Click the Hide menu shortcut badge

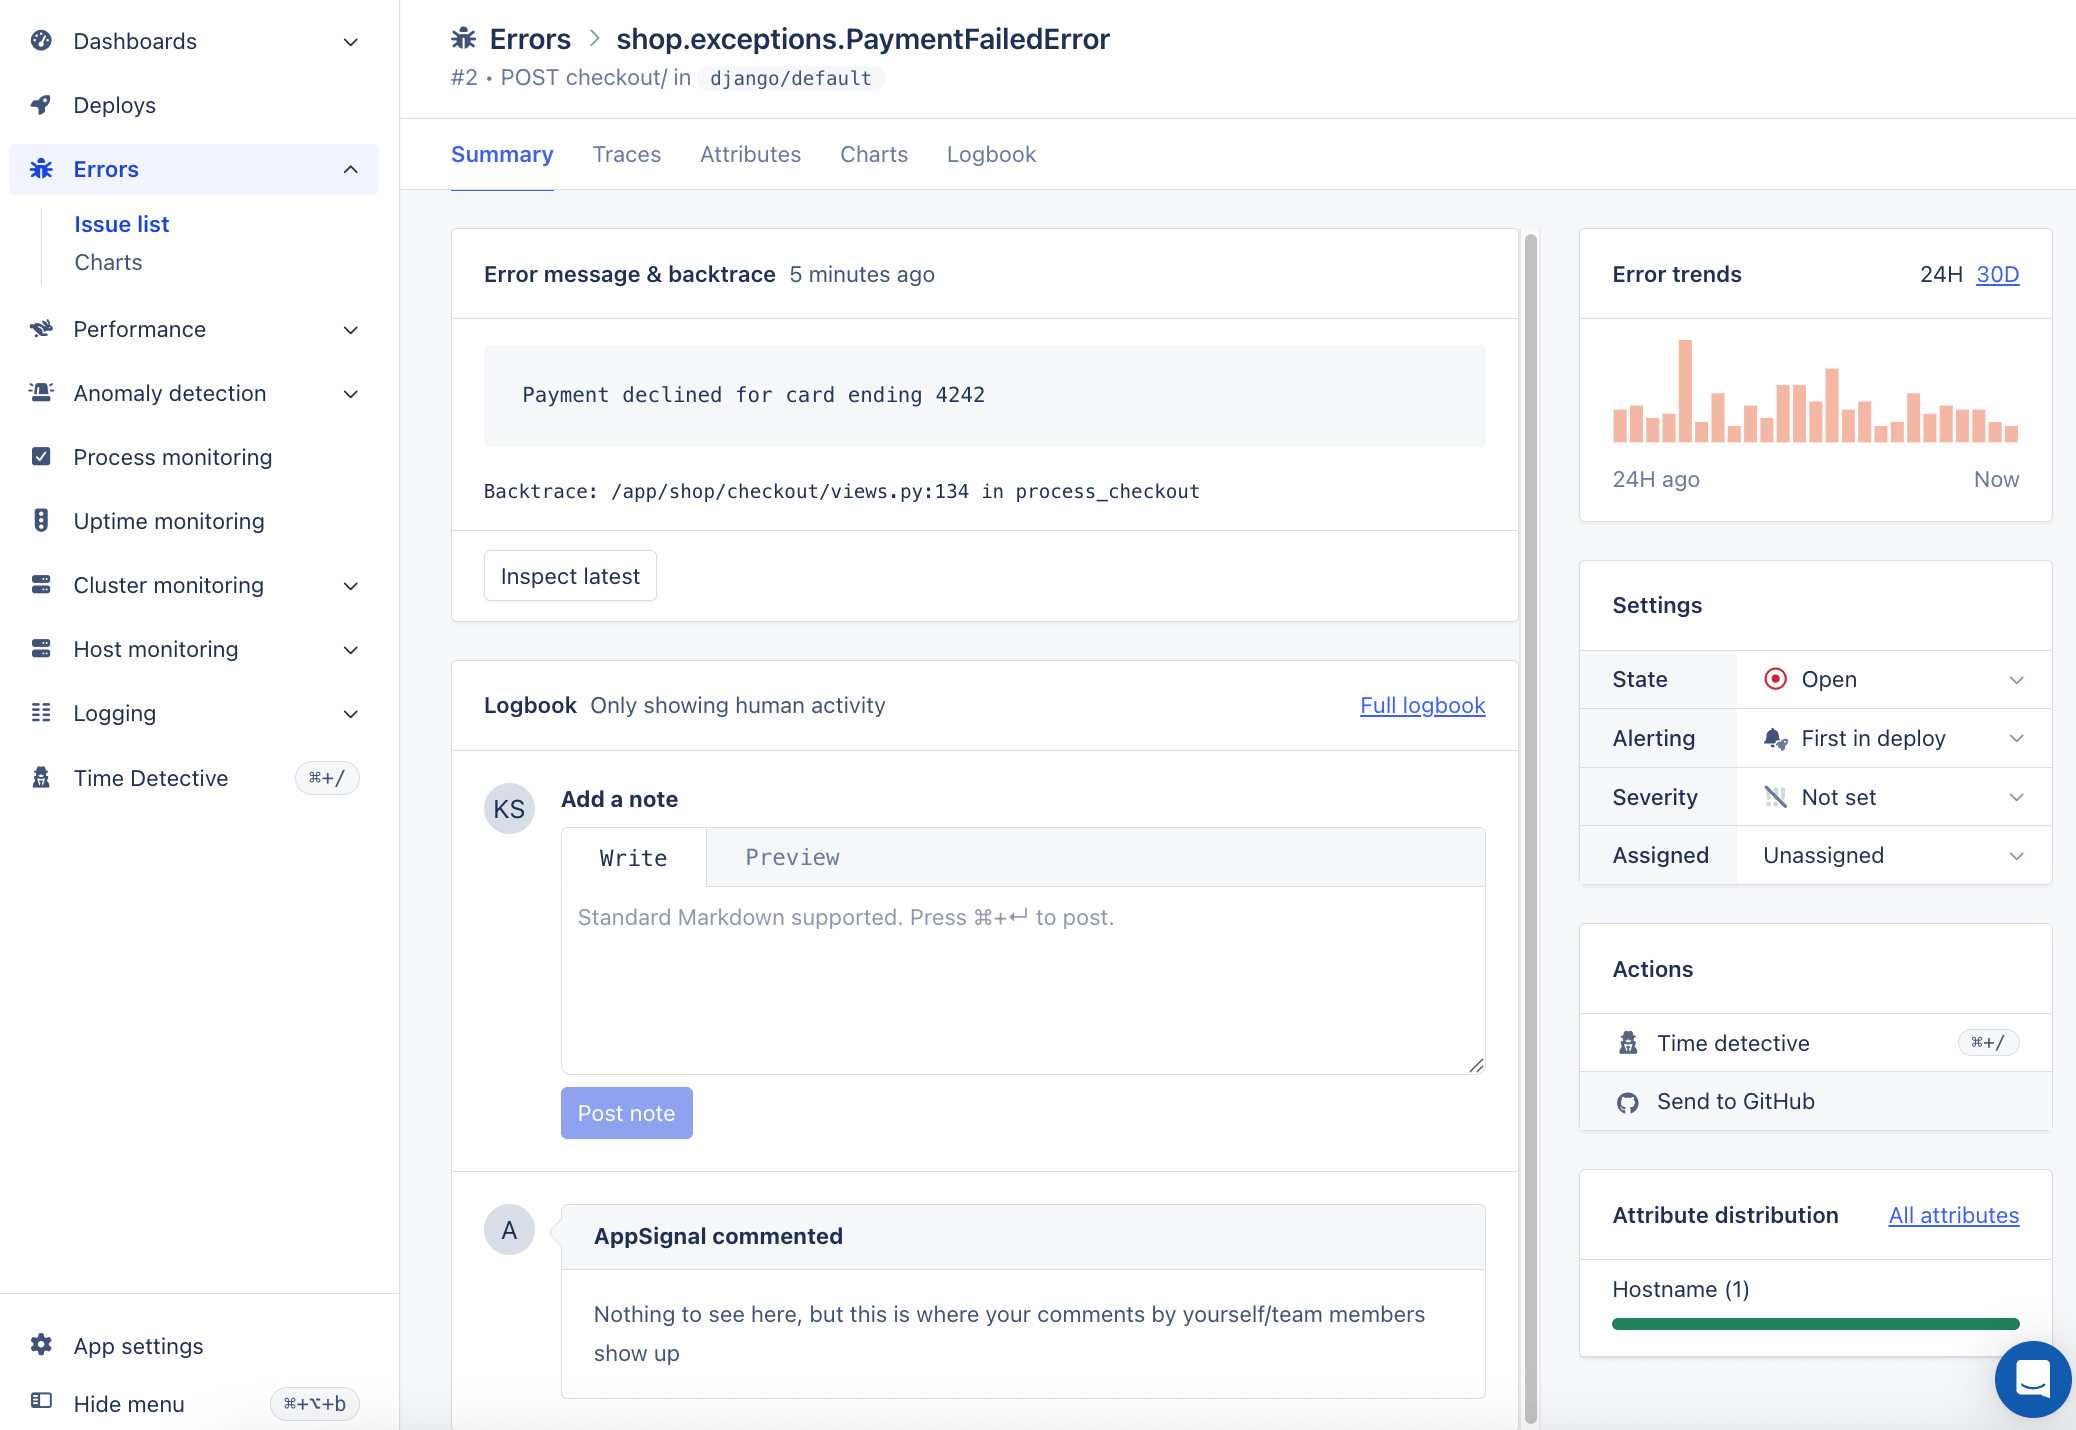314,1404
